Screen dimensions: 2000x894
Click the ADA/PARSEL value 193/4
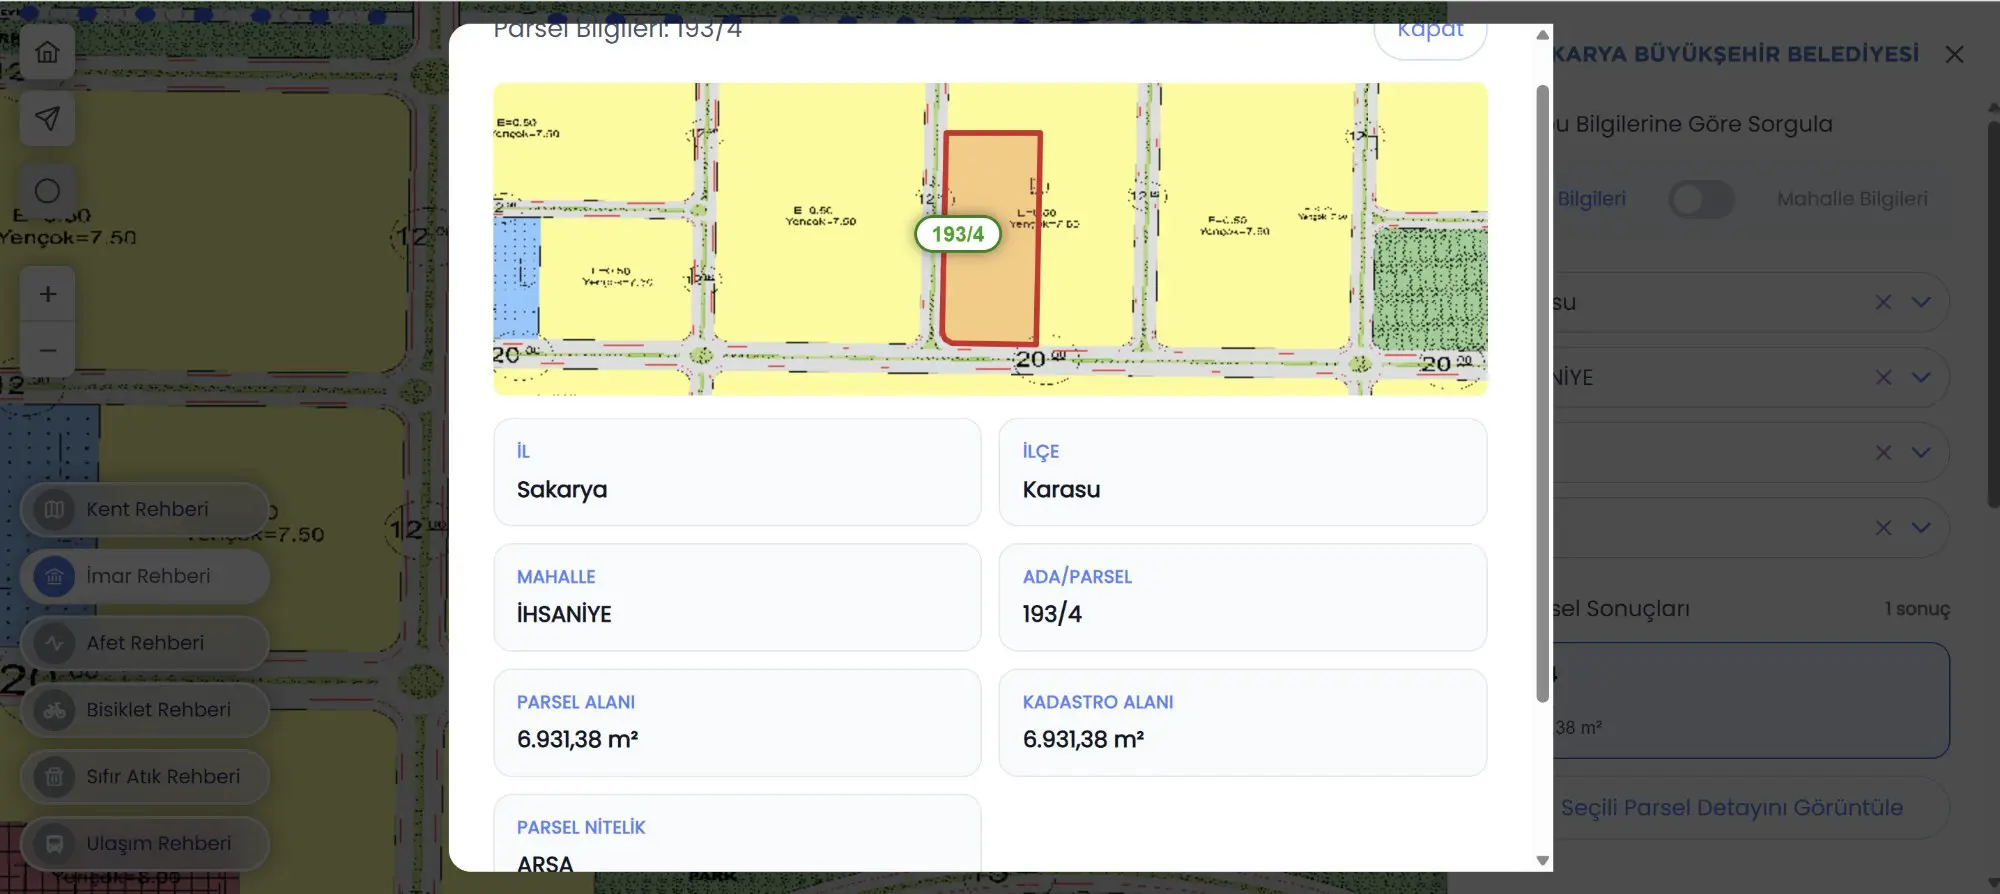click(x=1052, y=614)
